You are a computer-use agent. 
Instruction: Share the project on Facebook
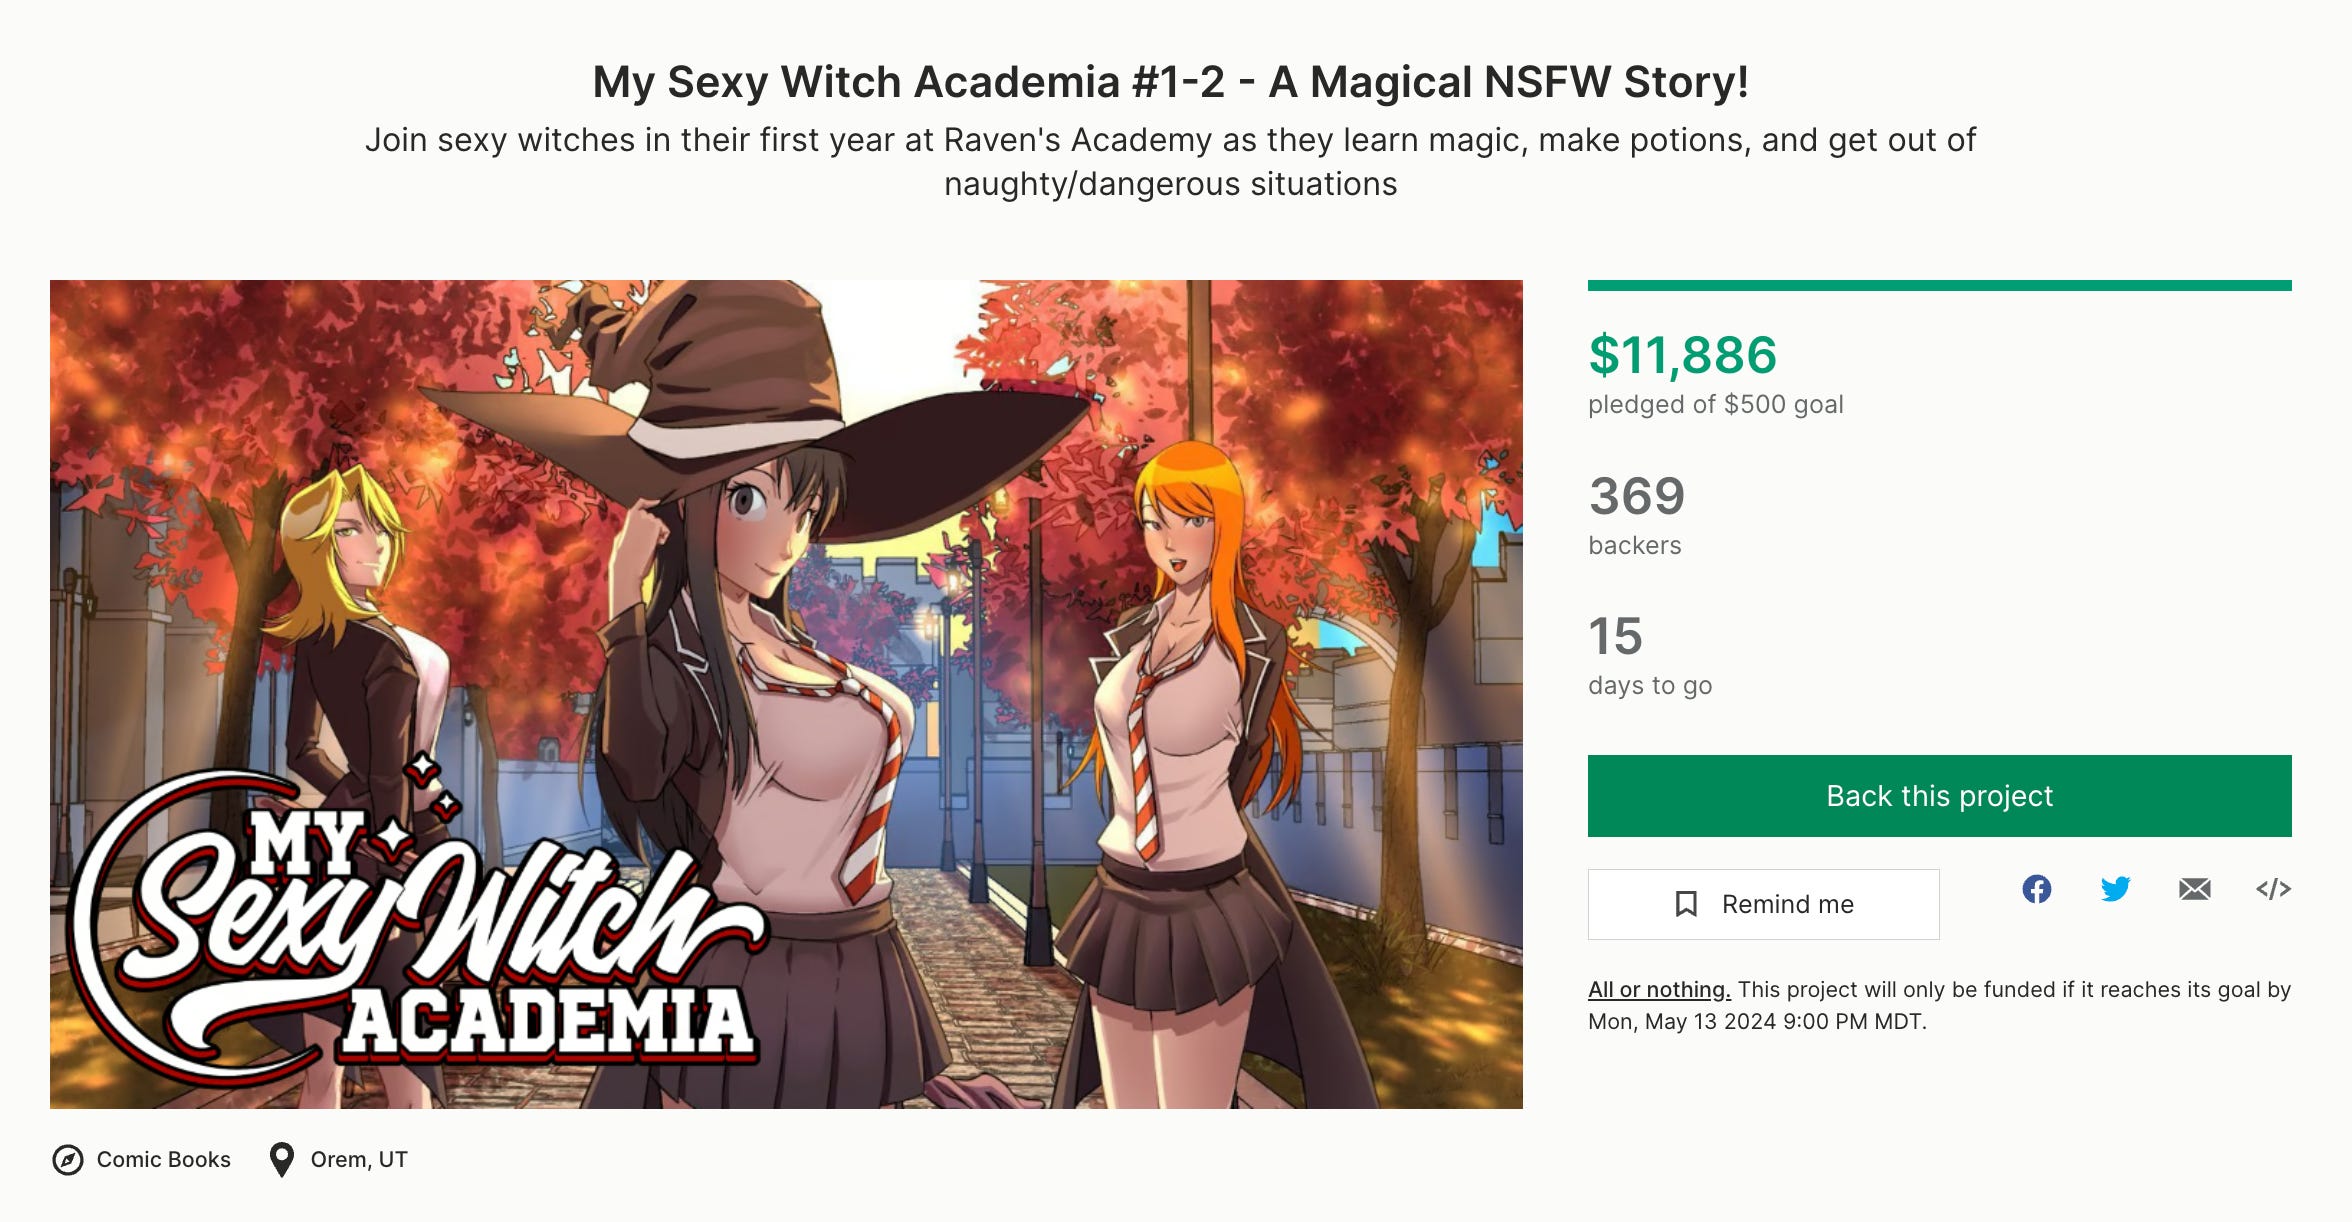pos(2036,889)
